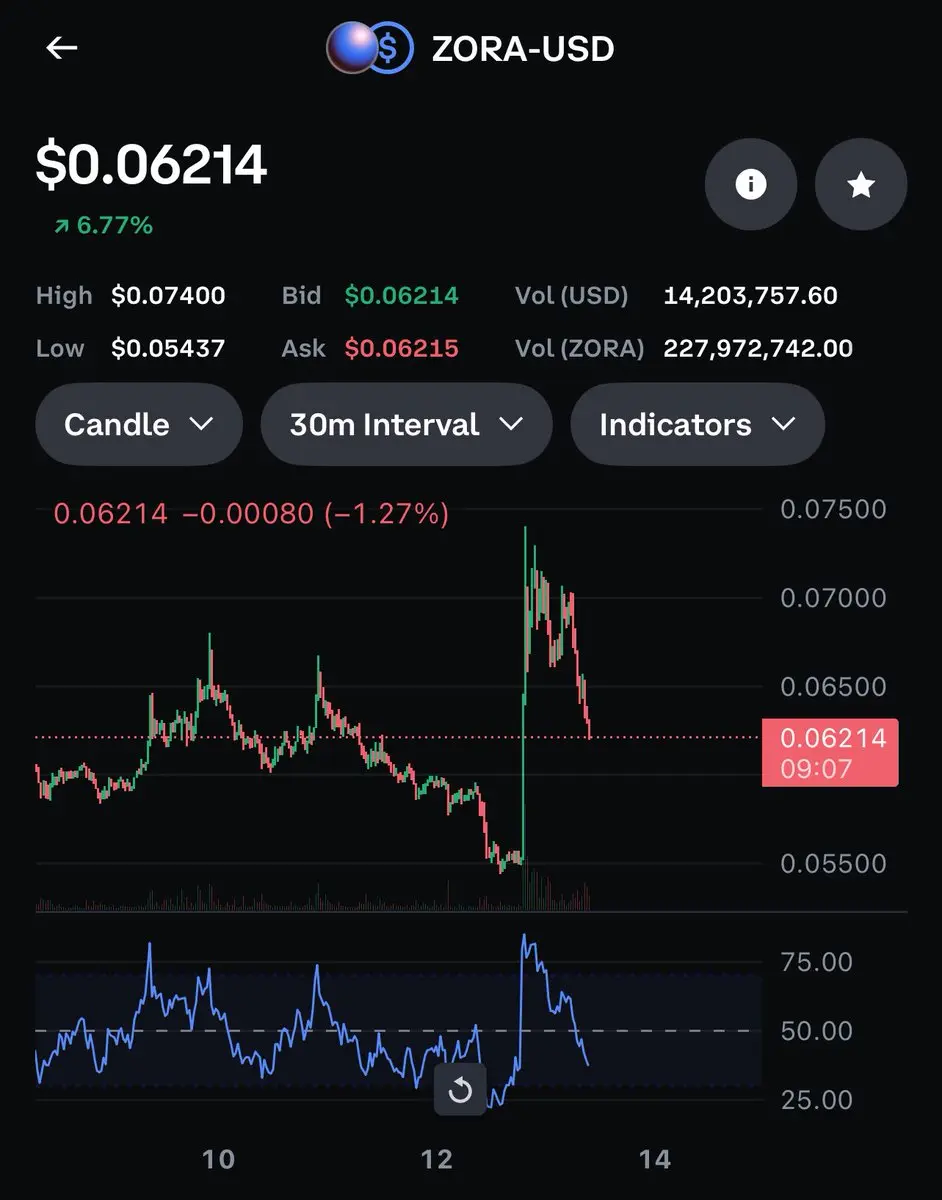Open the 30m Interval dropdown

coord(406,424)
